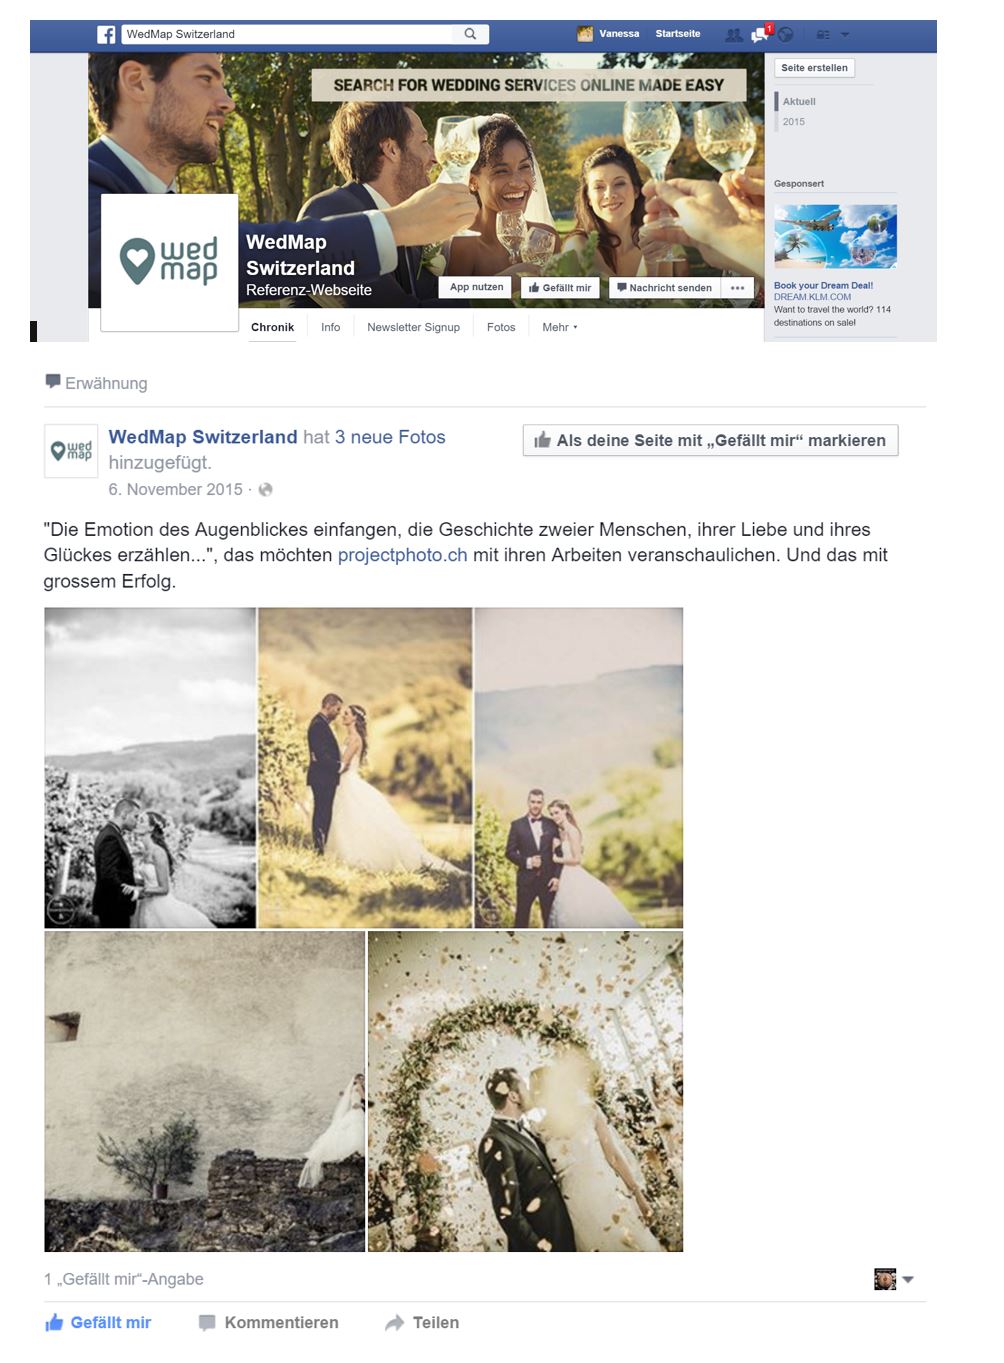This screenshot has height=1363, width=1004.
Task: Open the account menu arrow in top bar
Action: point(845,35)
